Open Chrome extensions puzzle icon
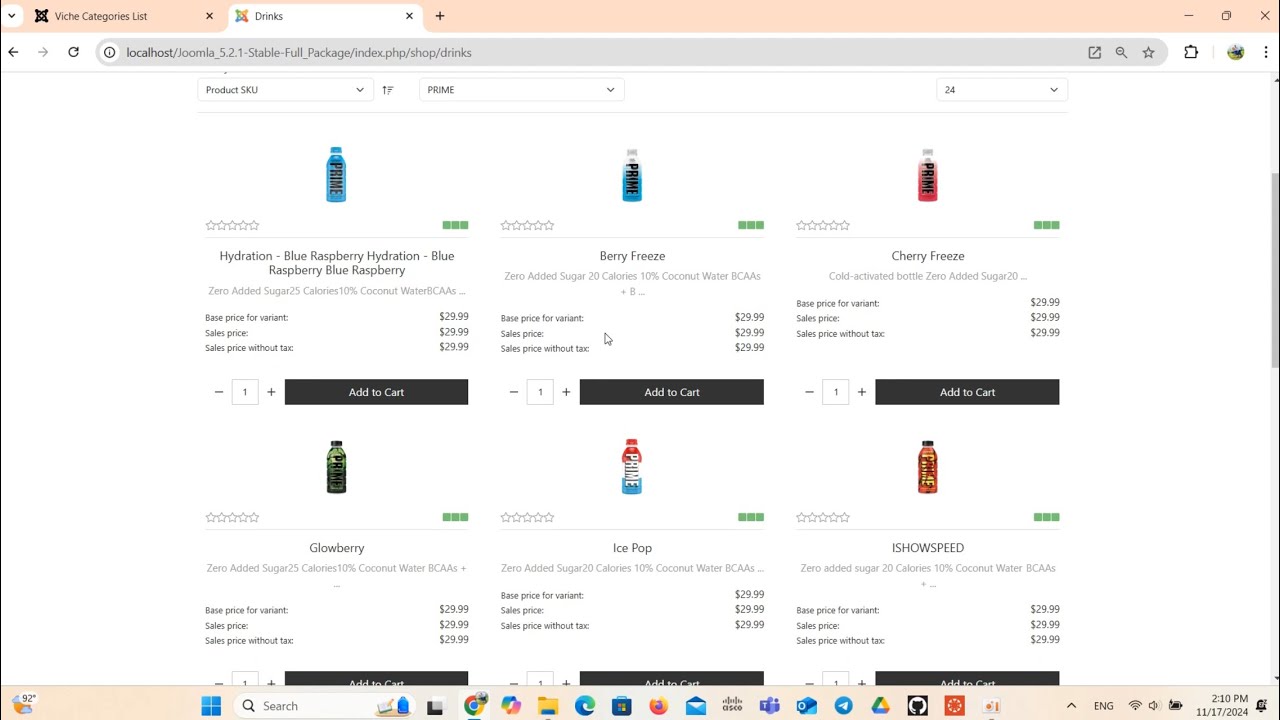Viewport: 1280px width, 720px height. [1191, 52]
